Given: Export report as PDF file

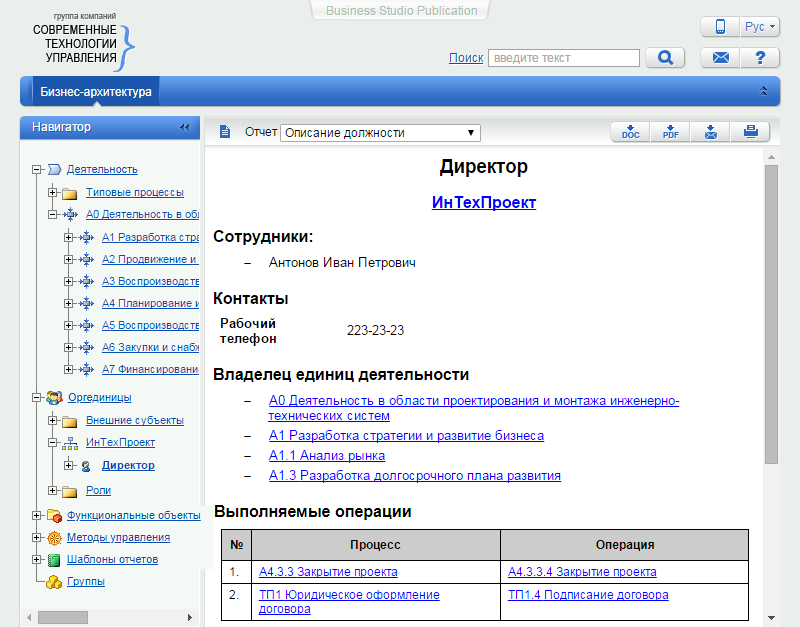Looking at the screenshot, I should (x=670, y=132).
